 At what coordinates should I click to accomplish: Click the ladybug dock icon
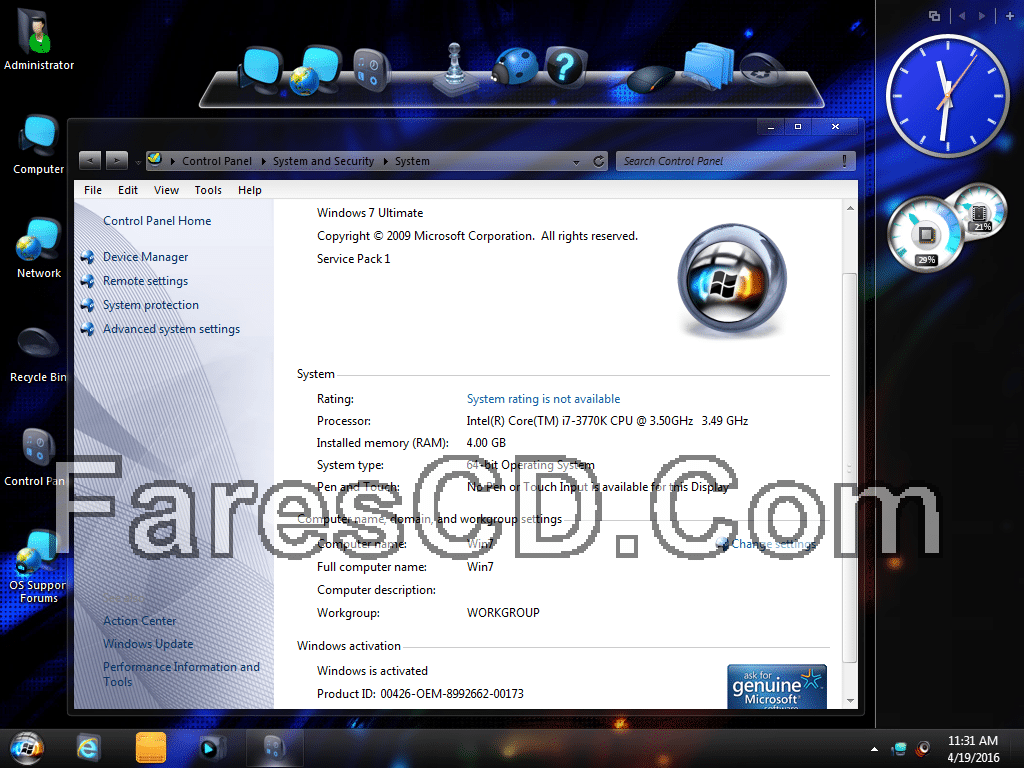point(515,67)
